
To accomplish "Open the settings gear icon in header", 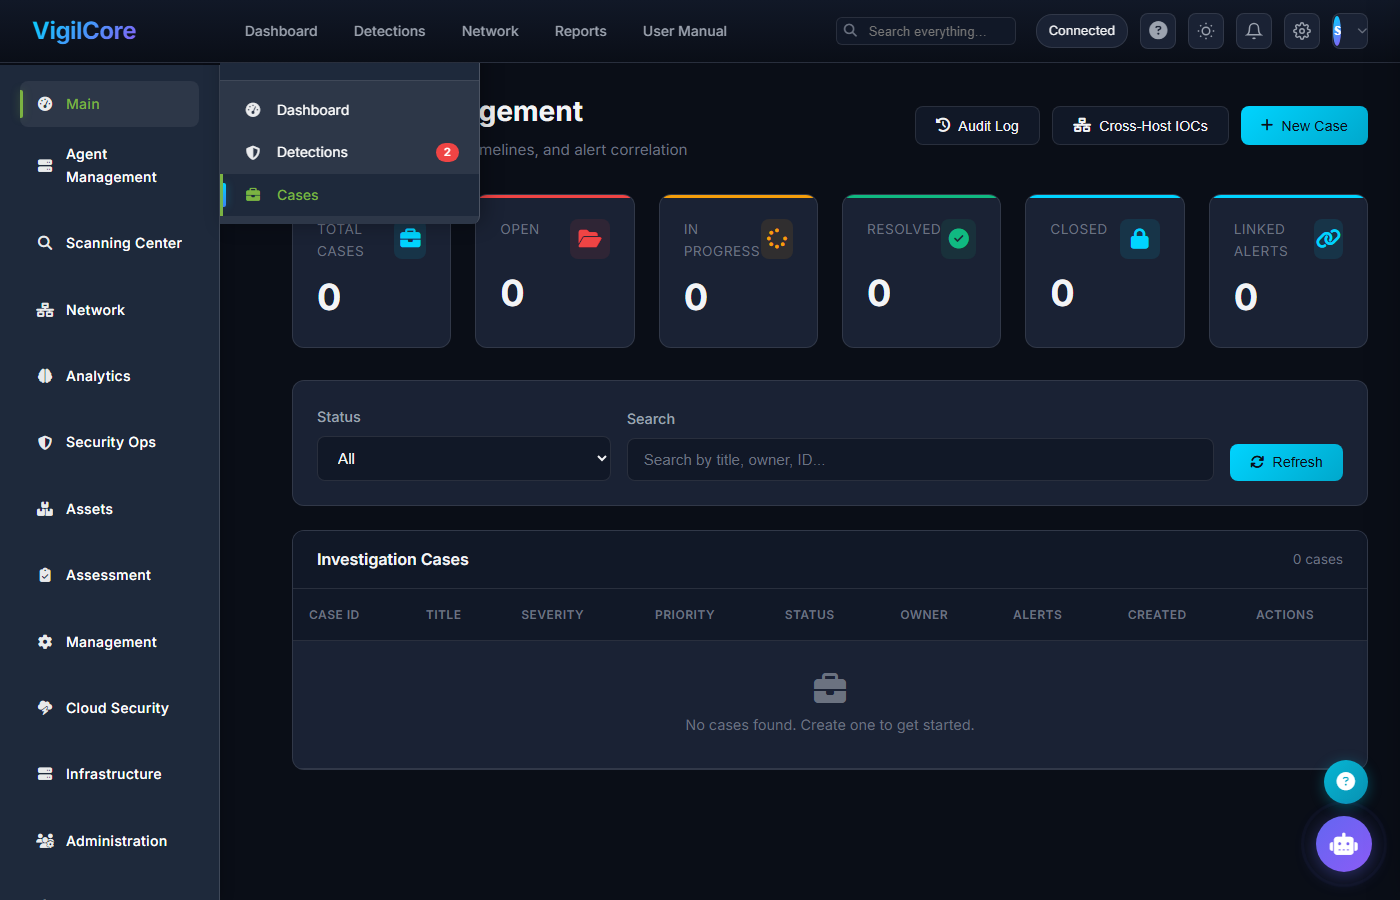I will (x=1302, y=31).
